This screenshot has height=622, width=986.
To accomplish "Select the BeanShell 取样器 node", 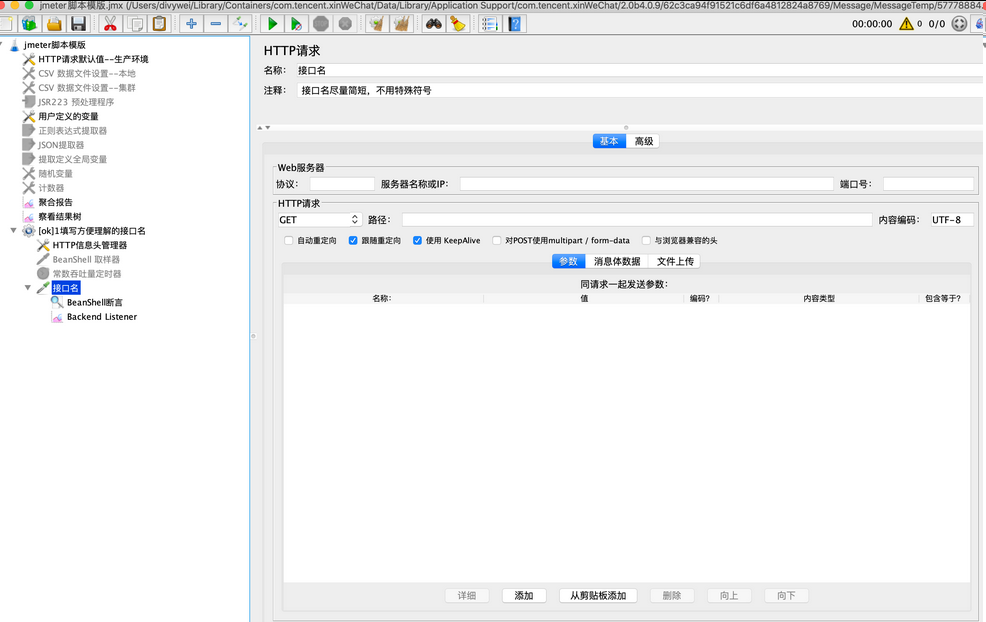I will pos(86,260).
